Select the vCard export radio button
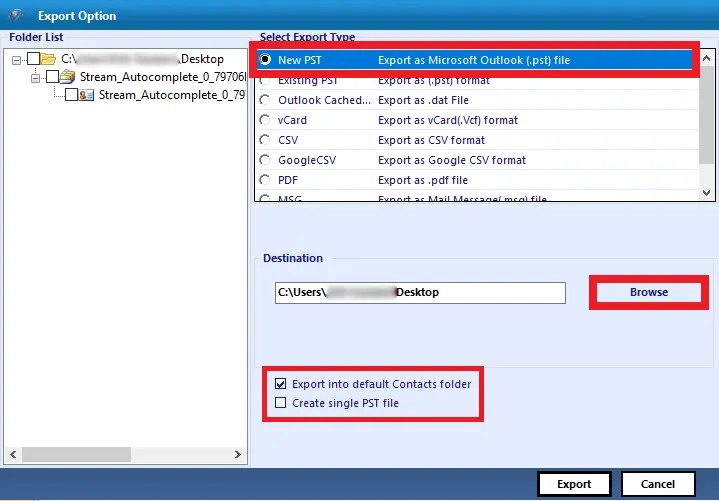Viewport: 719px width, 501px height. 265,120
